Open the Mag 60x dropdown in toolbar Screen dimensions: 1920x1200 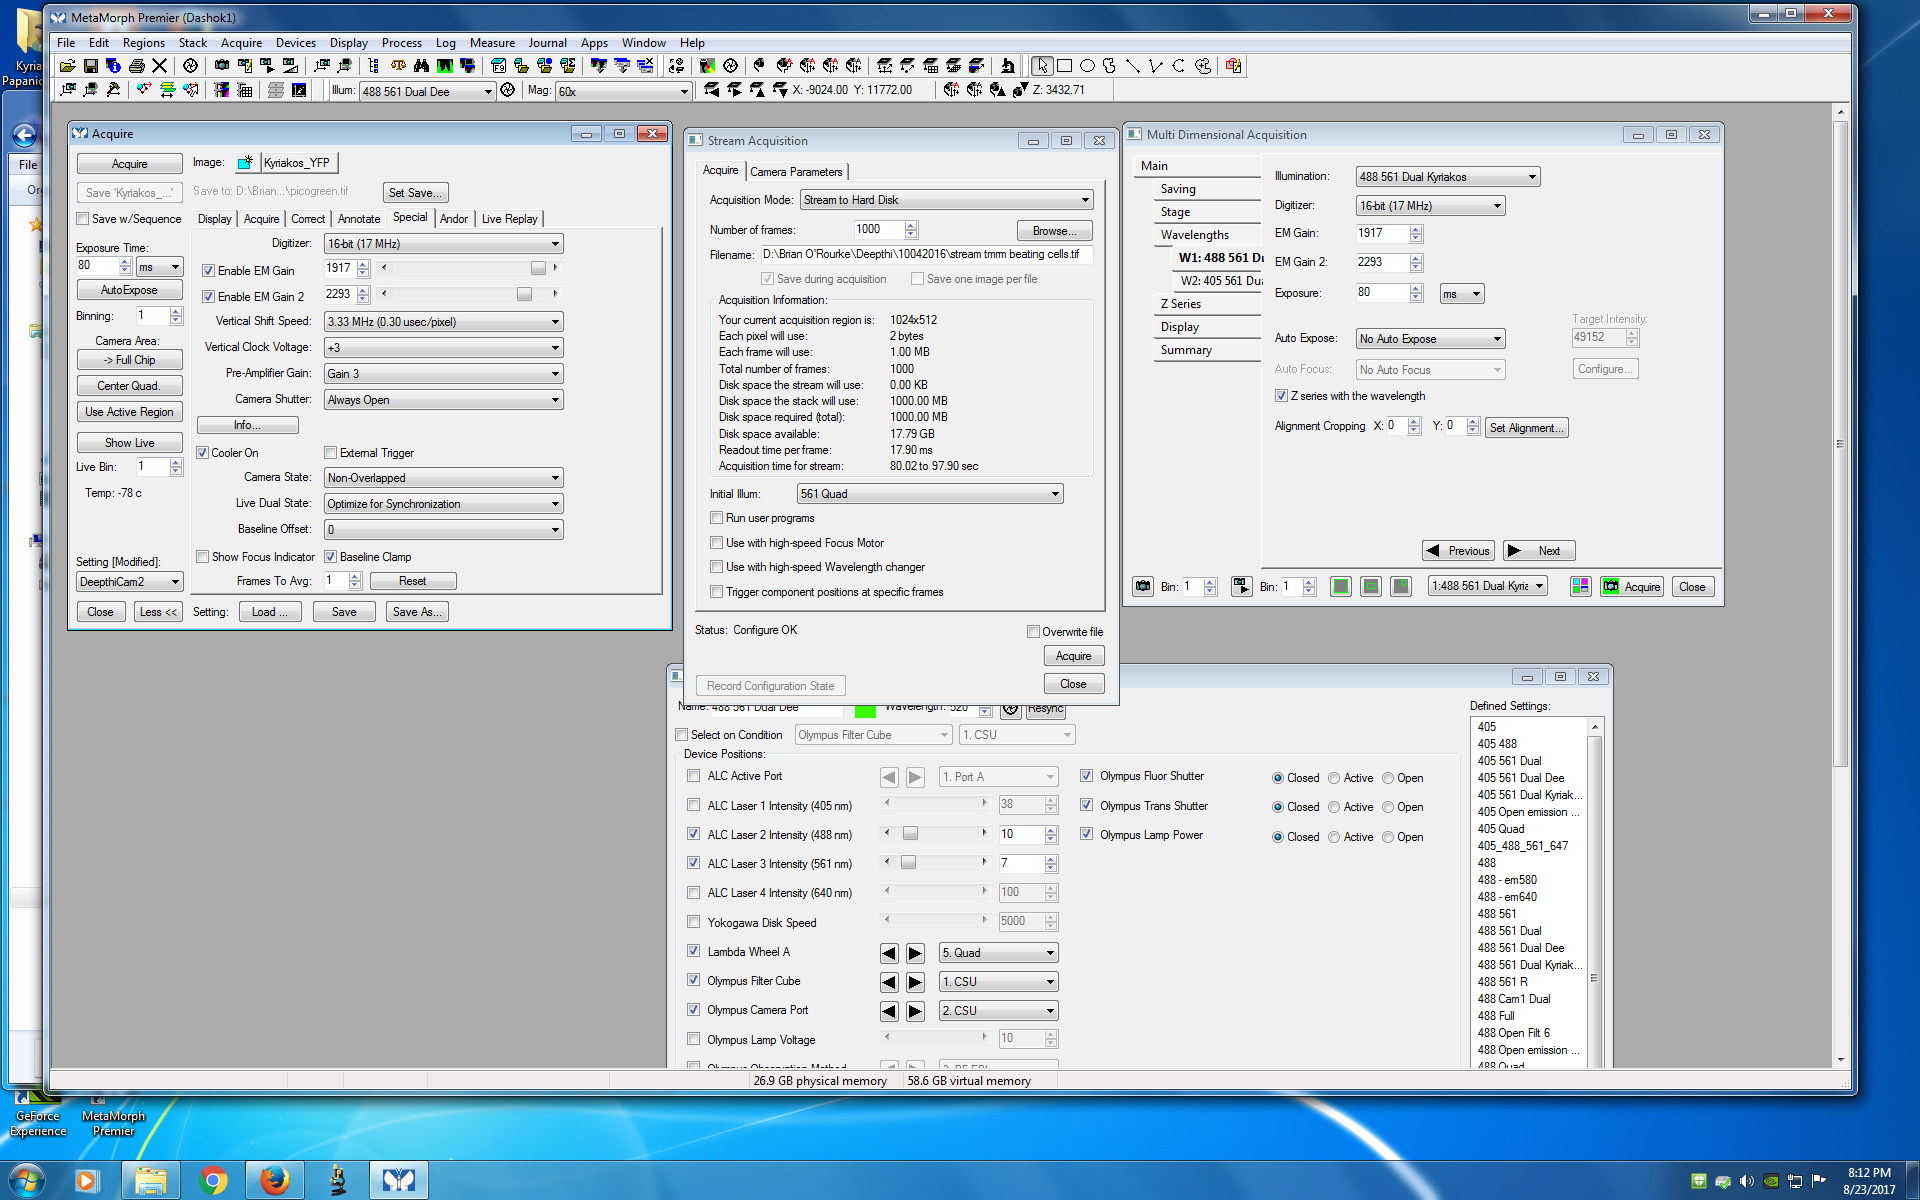pos(623,91)
